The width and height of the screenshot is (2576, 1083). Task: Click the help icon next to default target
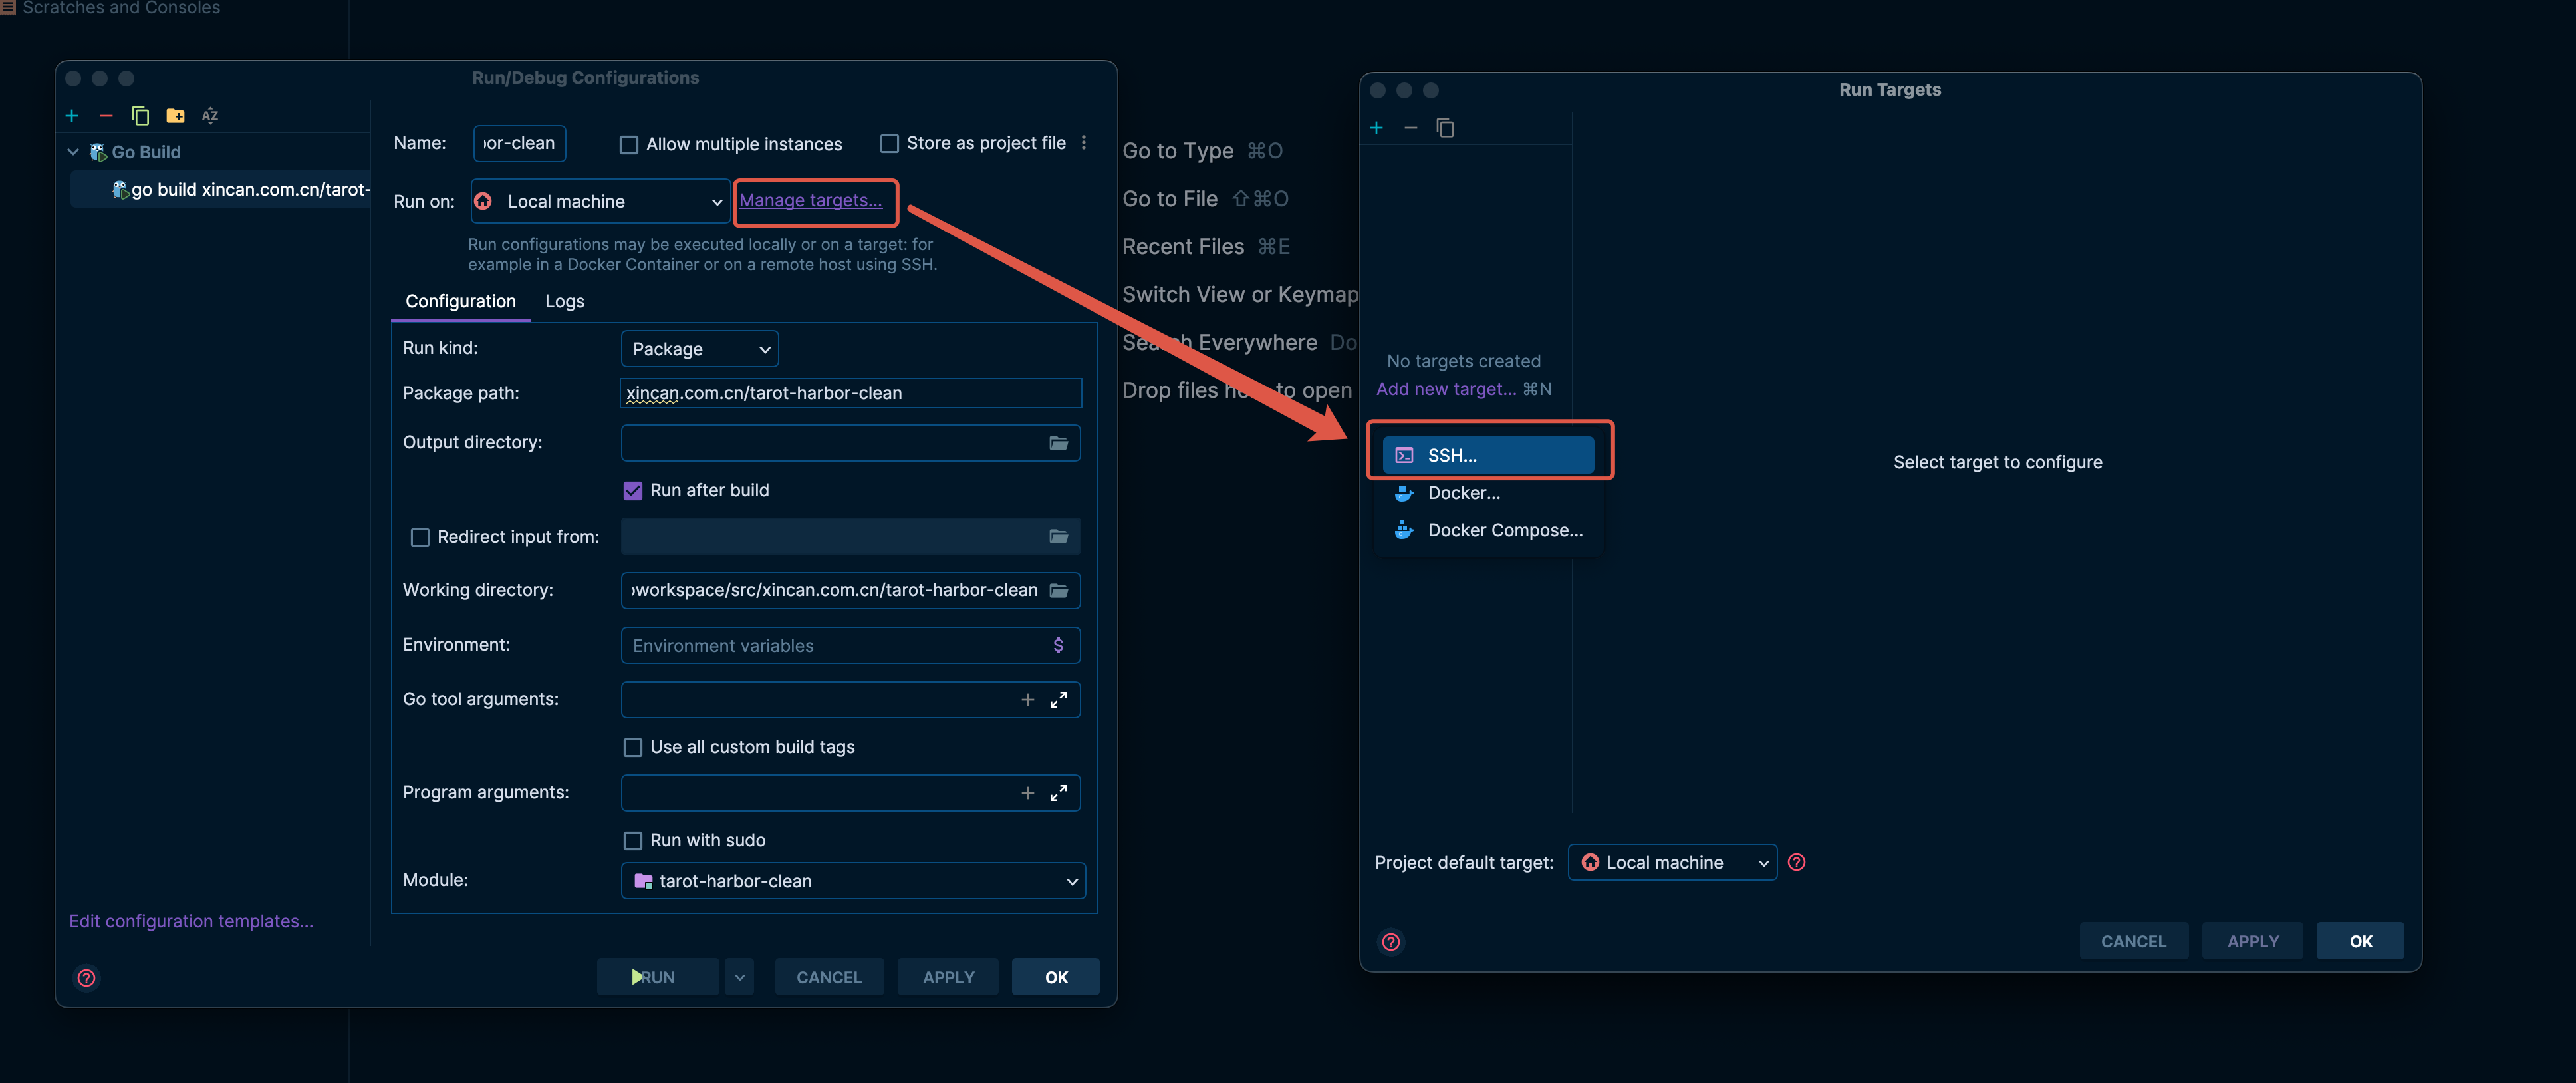[x=1796, y=862]
